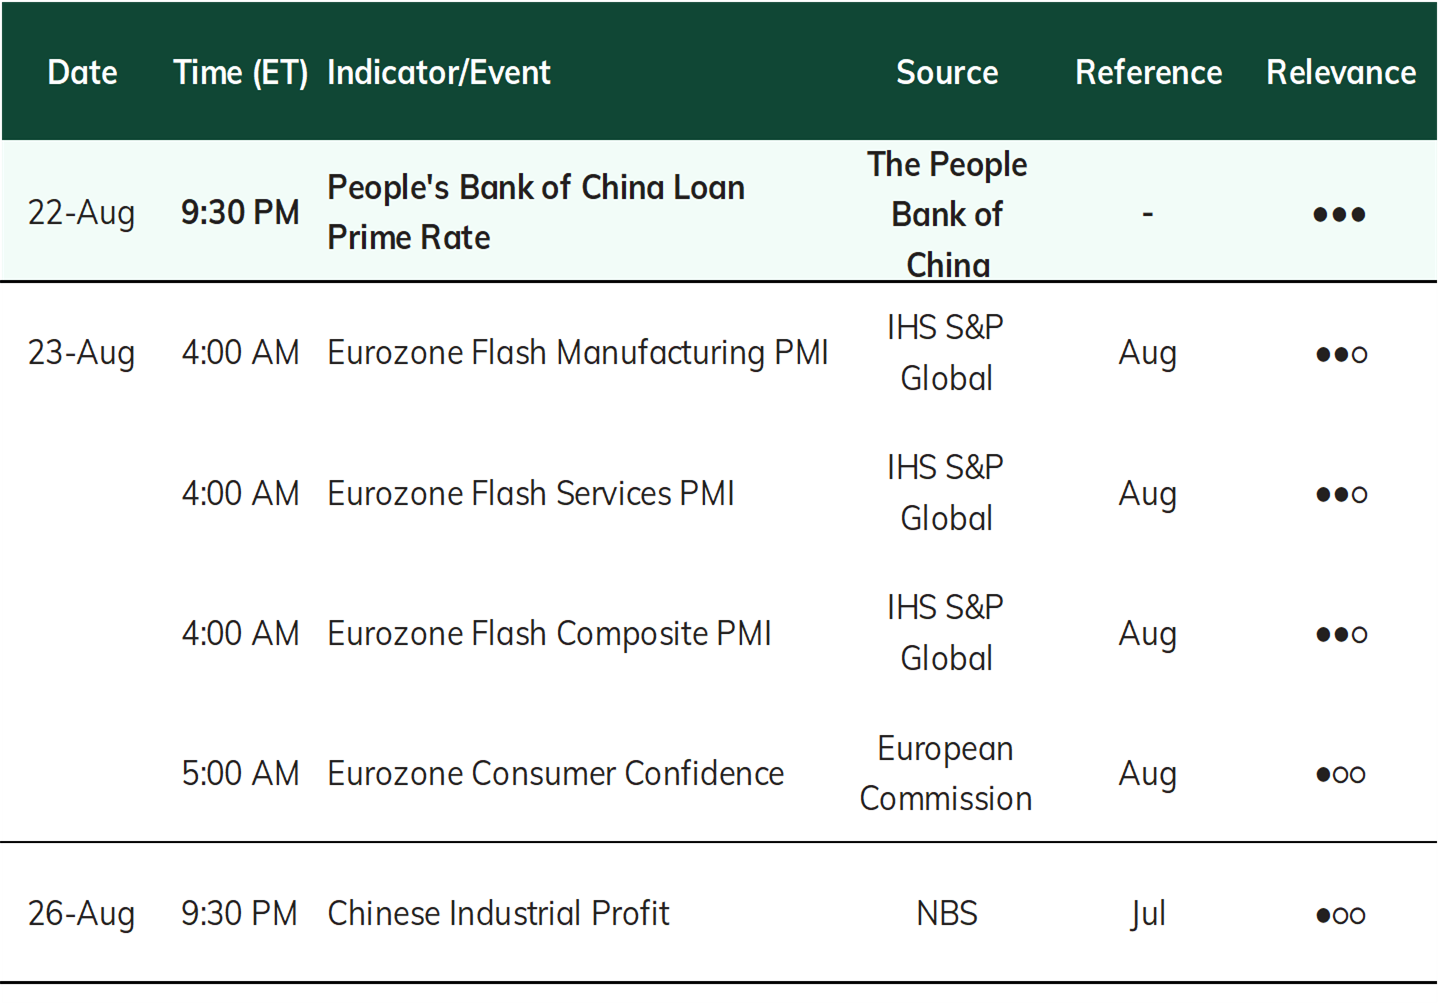Viewport: 1438px width, 1003px height.
Task: Click relevance dots for Eurozone Consumer Confidence
Action: pos(1341,774)
